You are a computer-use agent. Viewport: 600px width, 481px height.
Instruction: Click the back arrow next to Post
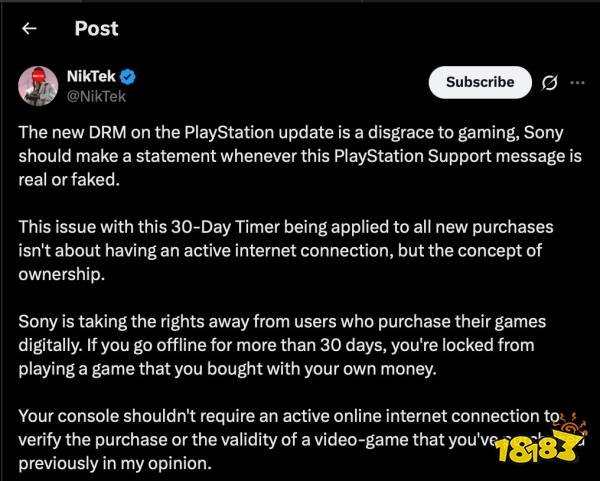[x=30, y=29]
